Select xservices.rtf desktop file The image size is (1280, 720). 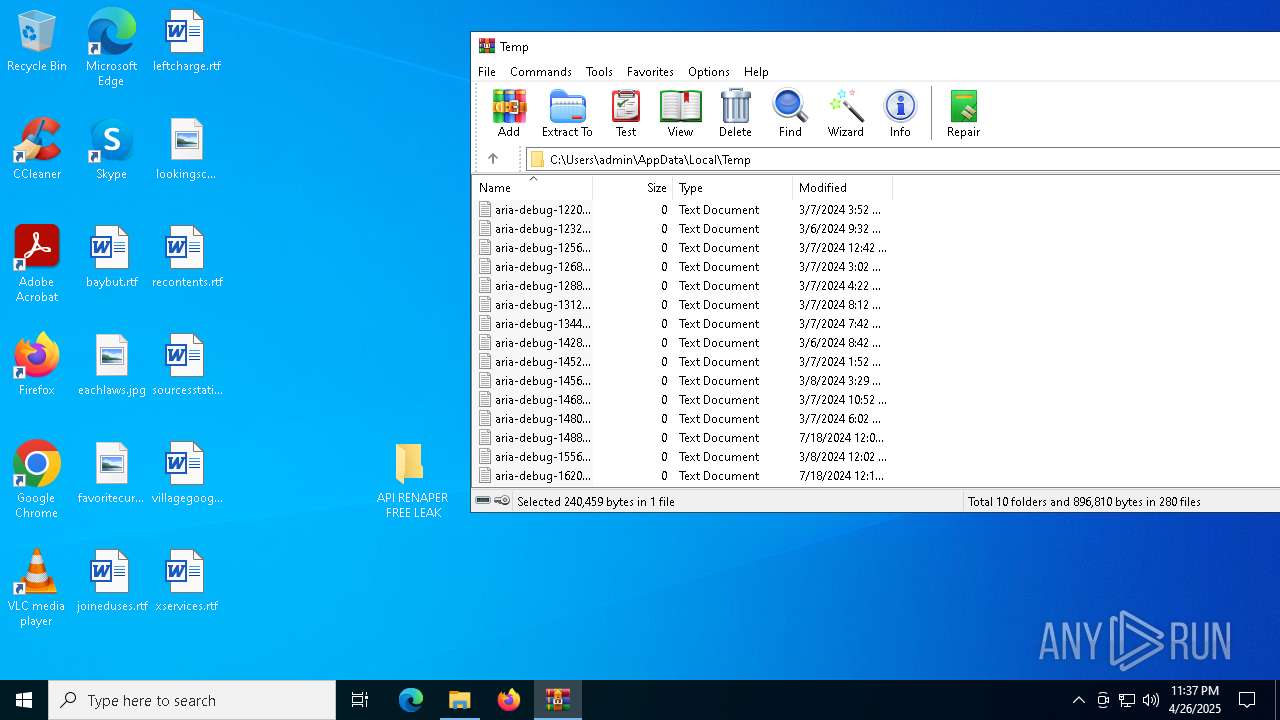coord(187,582)
